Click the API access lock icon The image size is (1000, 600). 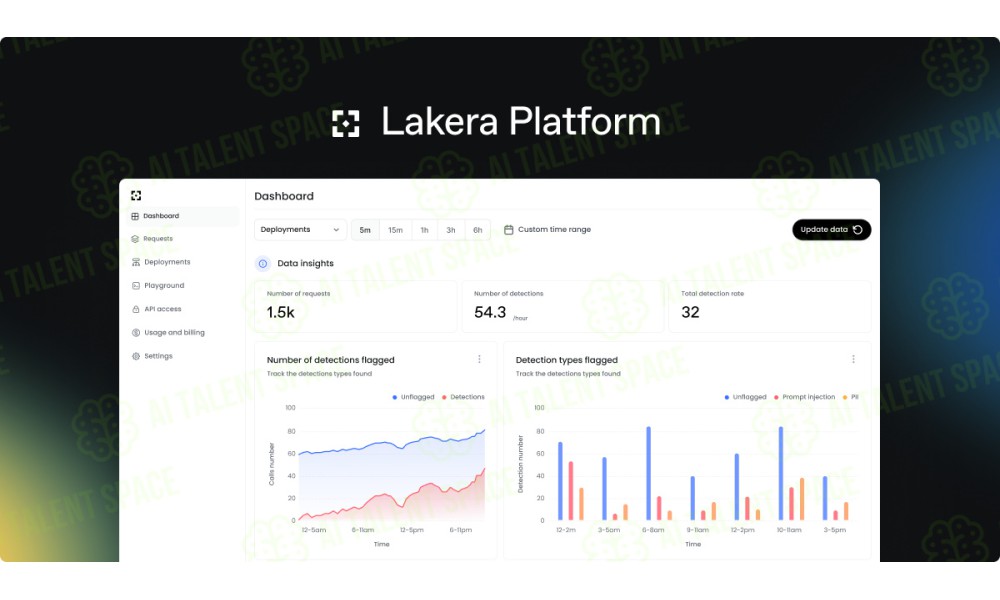coord(135,309)
